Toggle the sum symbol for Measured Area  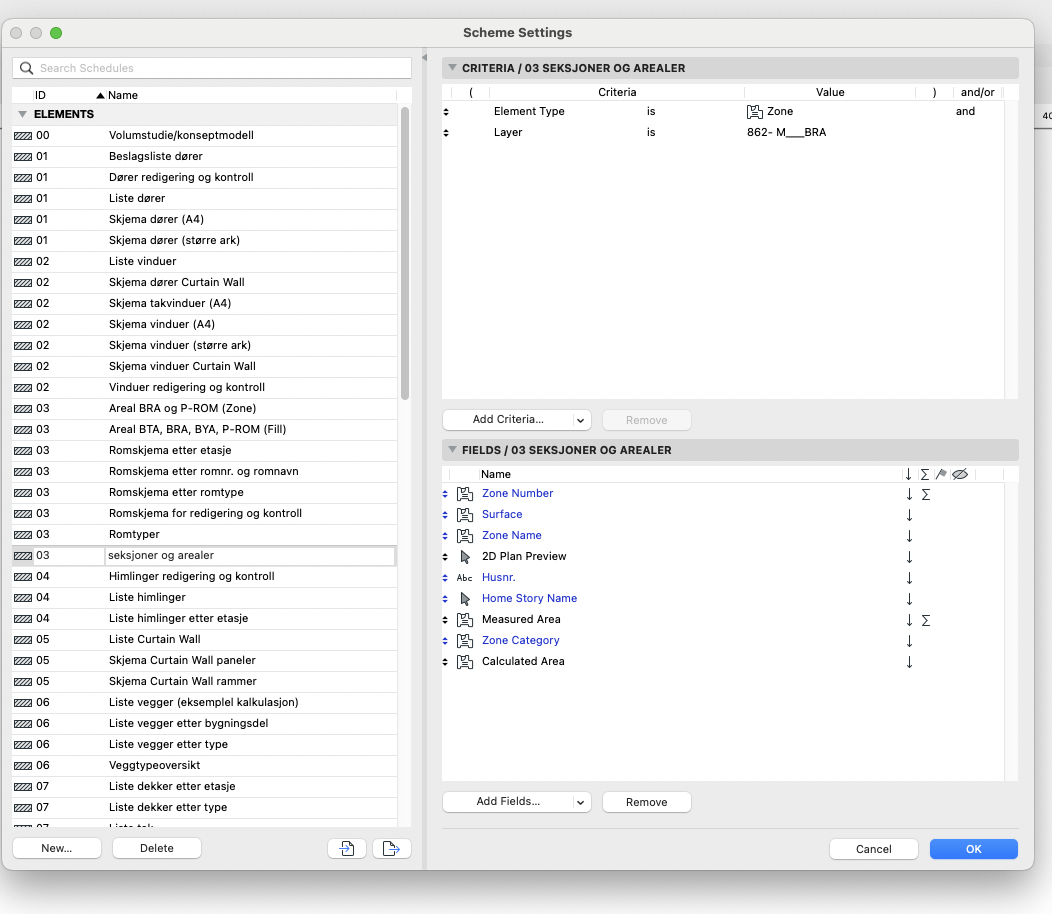925,619
